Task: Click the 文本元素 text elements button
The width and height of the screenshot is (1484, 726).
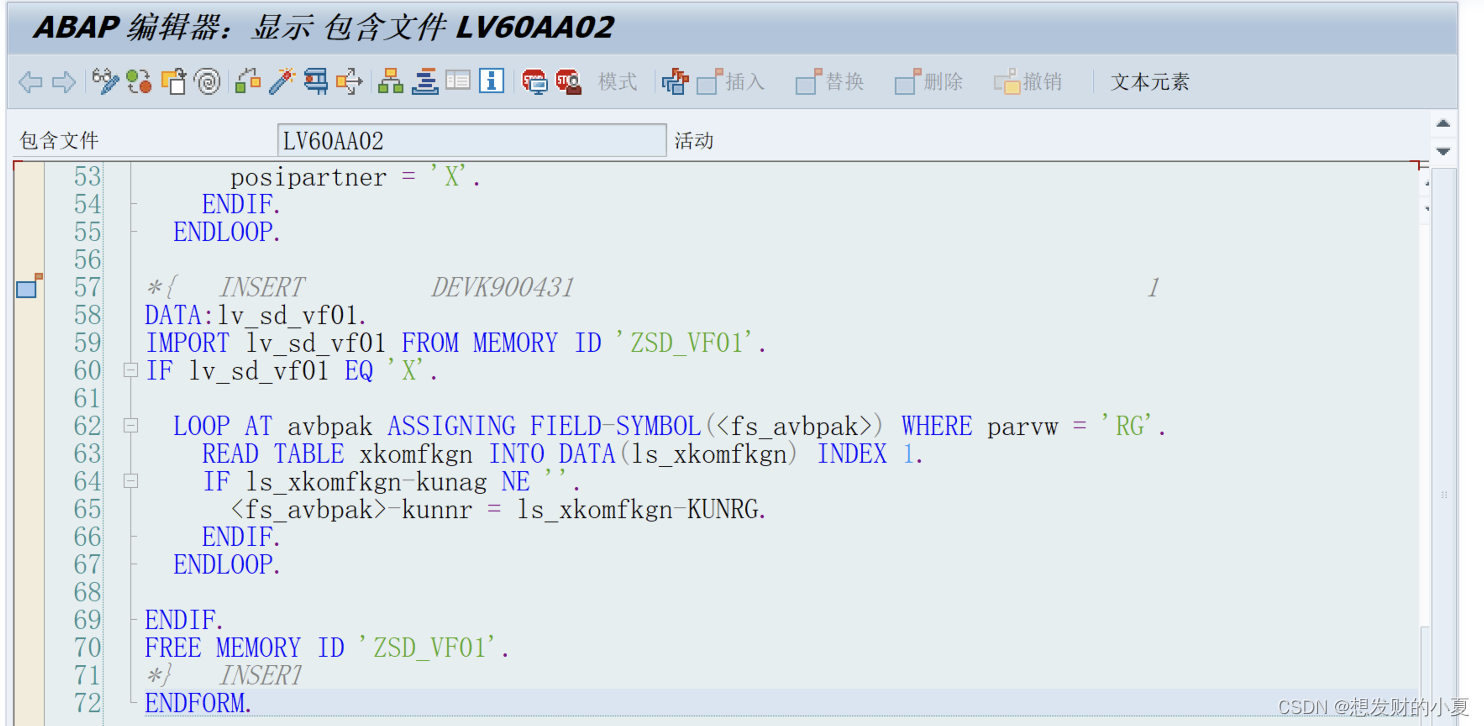Action: pos(1149,82)
